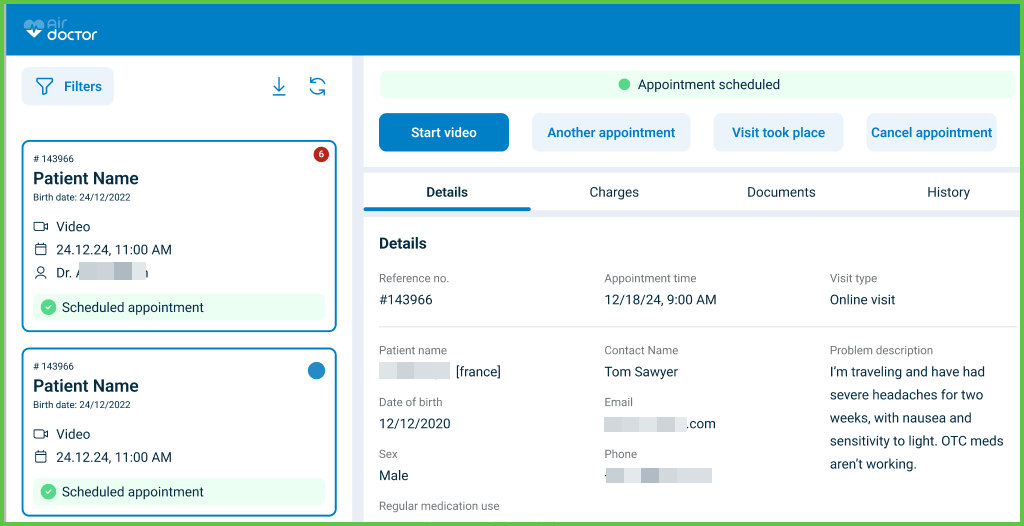Click the green checkmark on second card status
The width and height of the screenshot is (1024, 526).
tap(48, 492)
